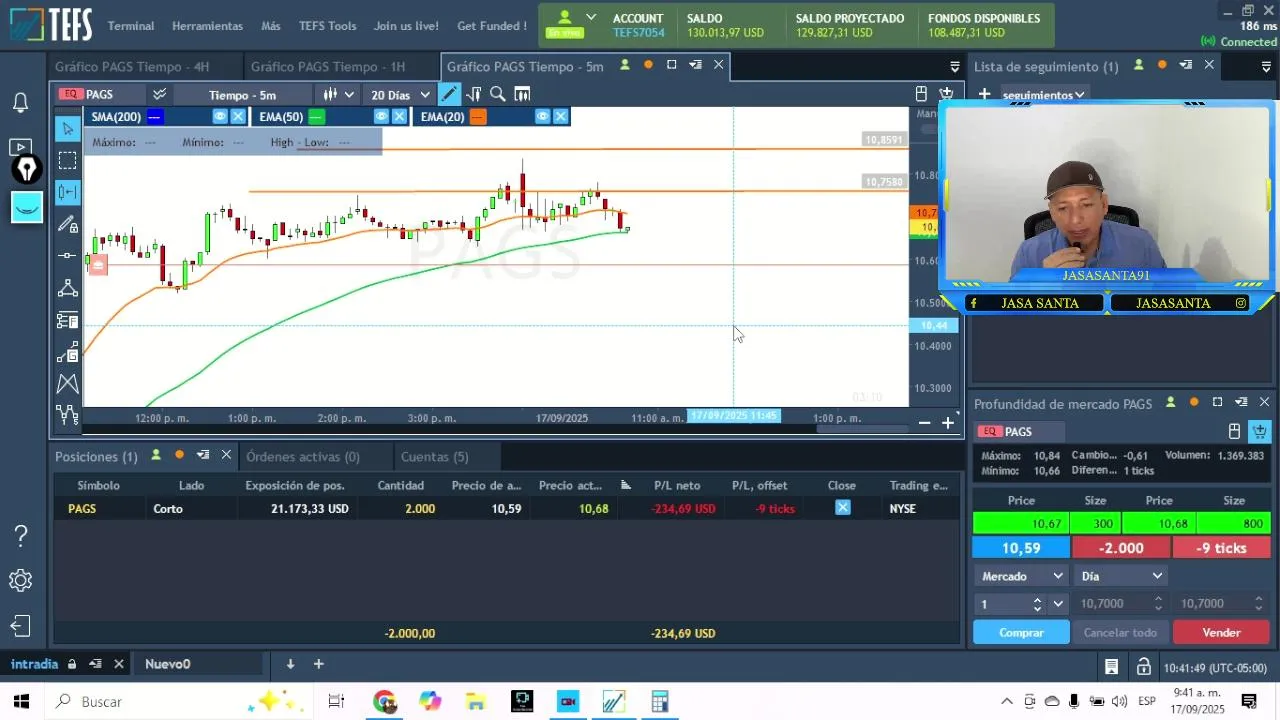The image size is (1280, 720).
Task: Open the Mercado order type dropdown
Action: [x=1022, y=576]
